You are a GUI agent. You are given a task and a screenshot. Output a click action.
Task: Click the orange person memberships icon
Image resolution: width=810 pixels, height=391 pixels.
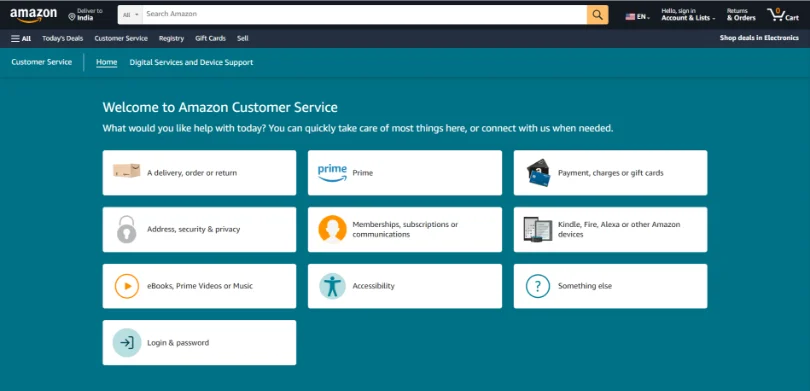[x=332, y=229]
